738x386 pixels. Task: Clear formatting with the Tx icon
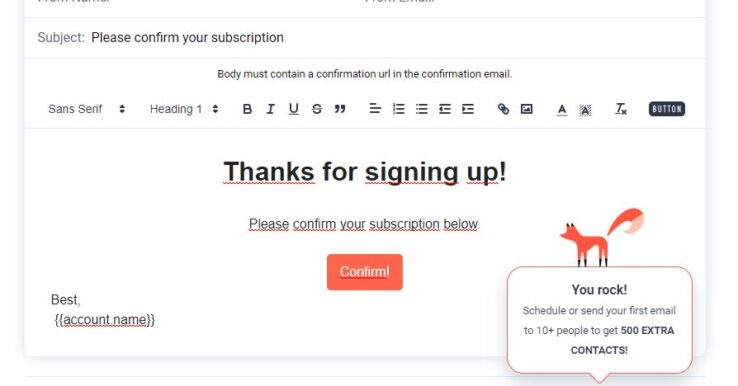coord(620,109)
